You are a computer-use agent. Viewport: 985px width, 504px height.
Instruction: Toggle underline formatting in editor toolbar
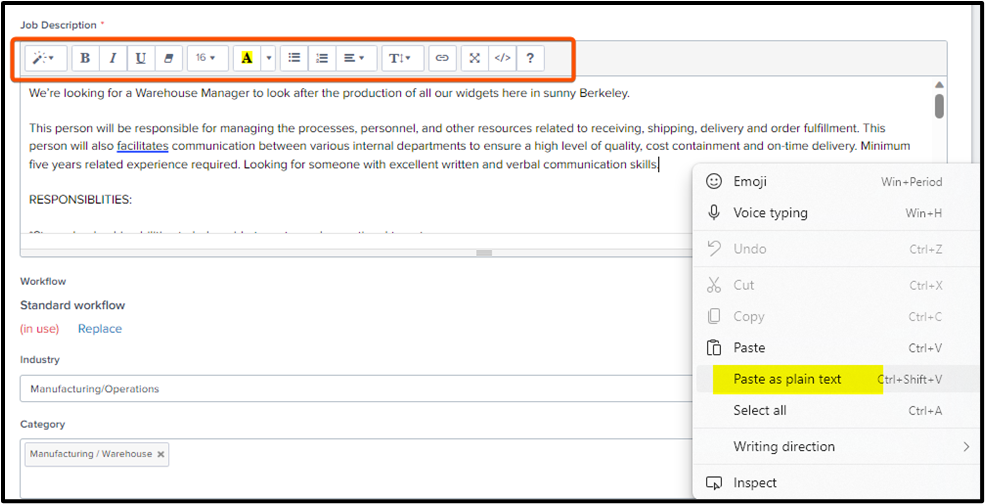click(141, 58)
